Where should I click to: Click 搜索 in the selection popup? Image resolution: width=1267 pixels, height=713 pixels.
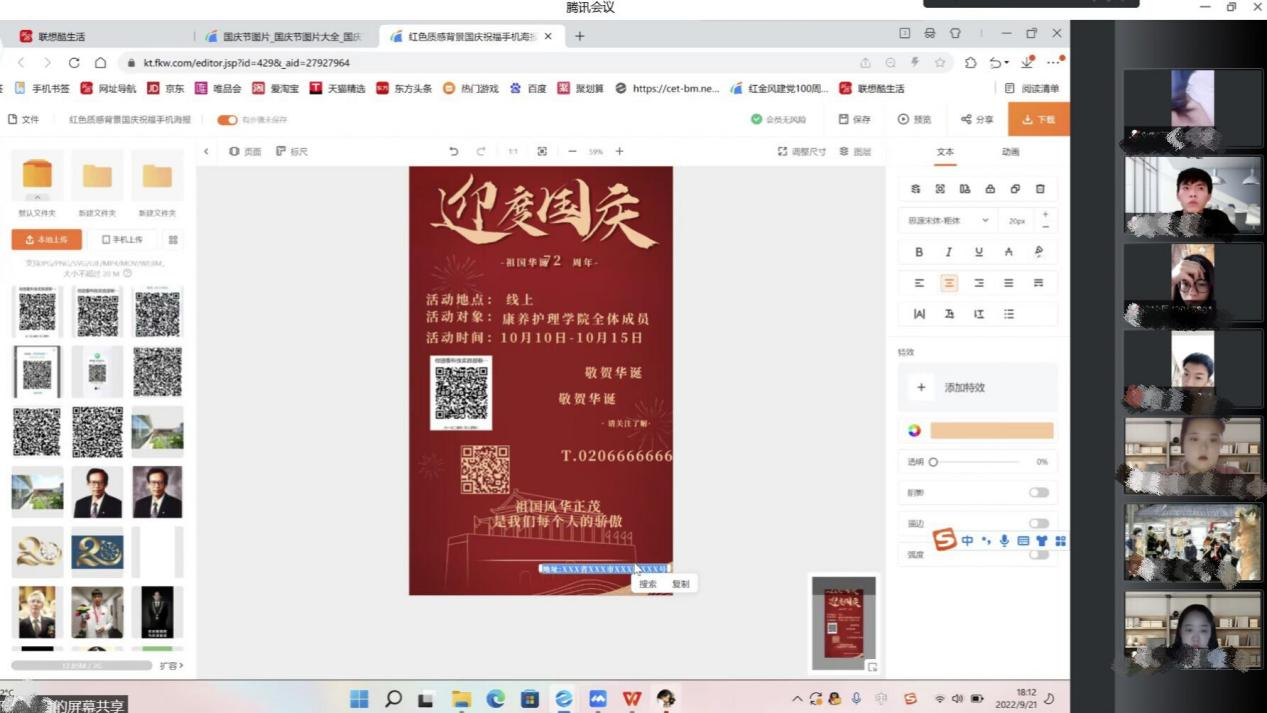tap(648, 584)
